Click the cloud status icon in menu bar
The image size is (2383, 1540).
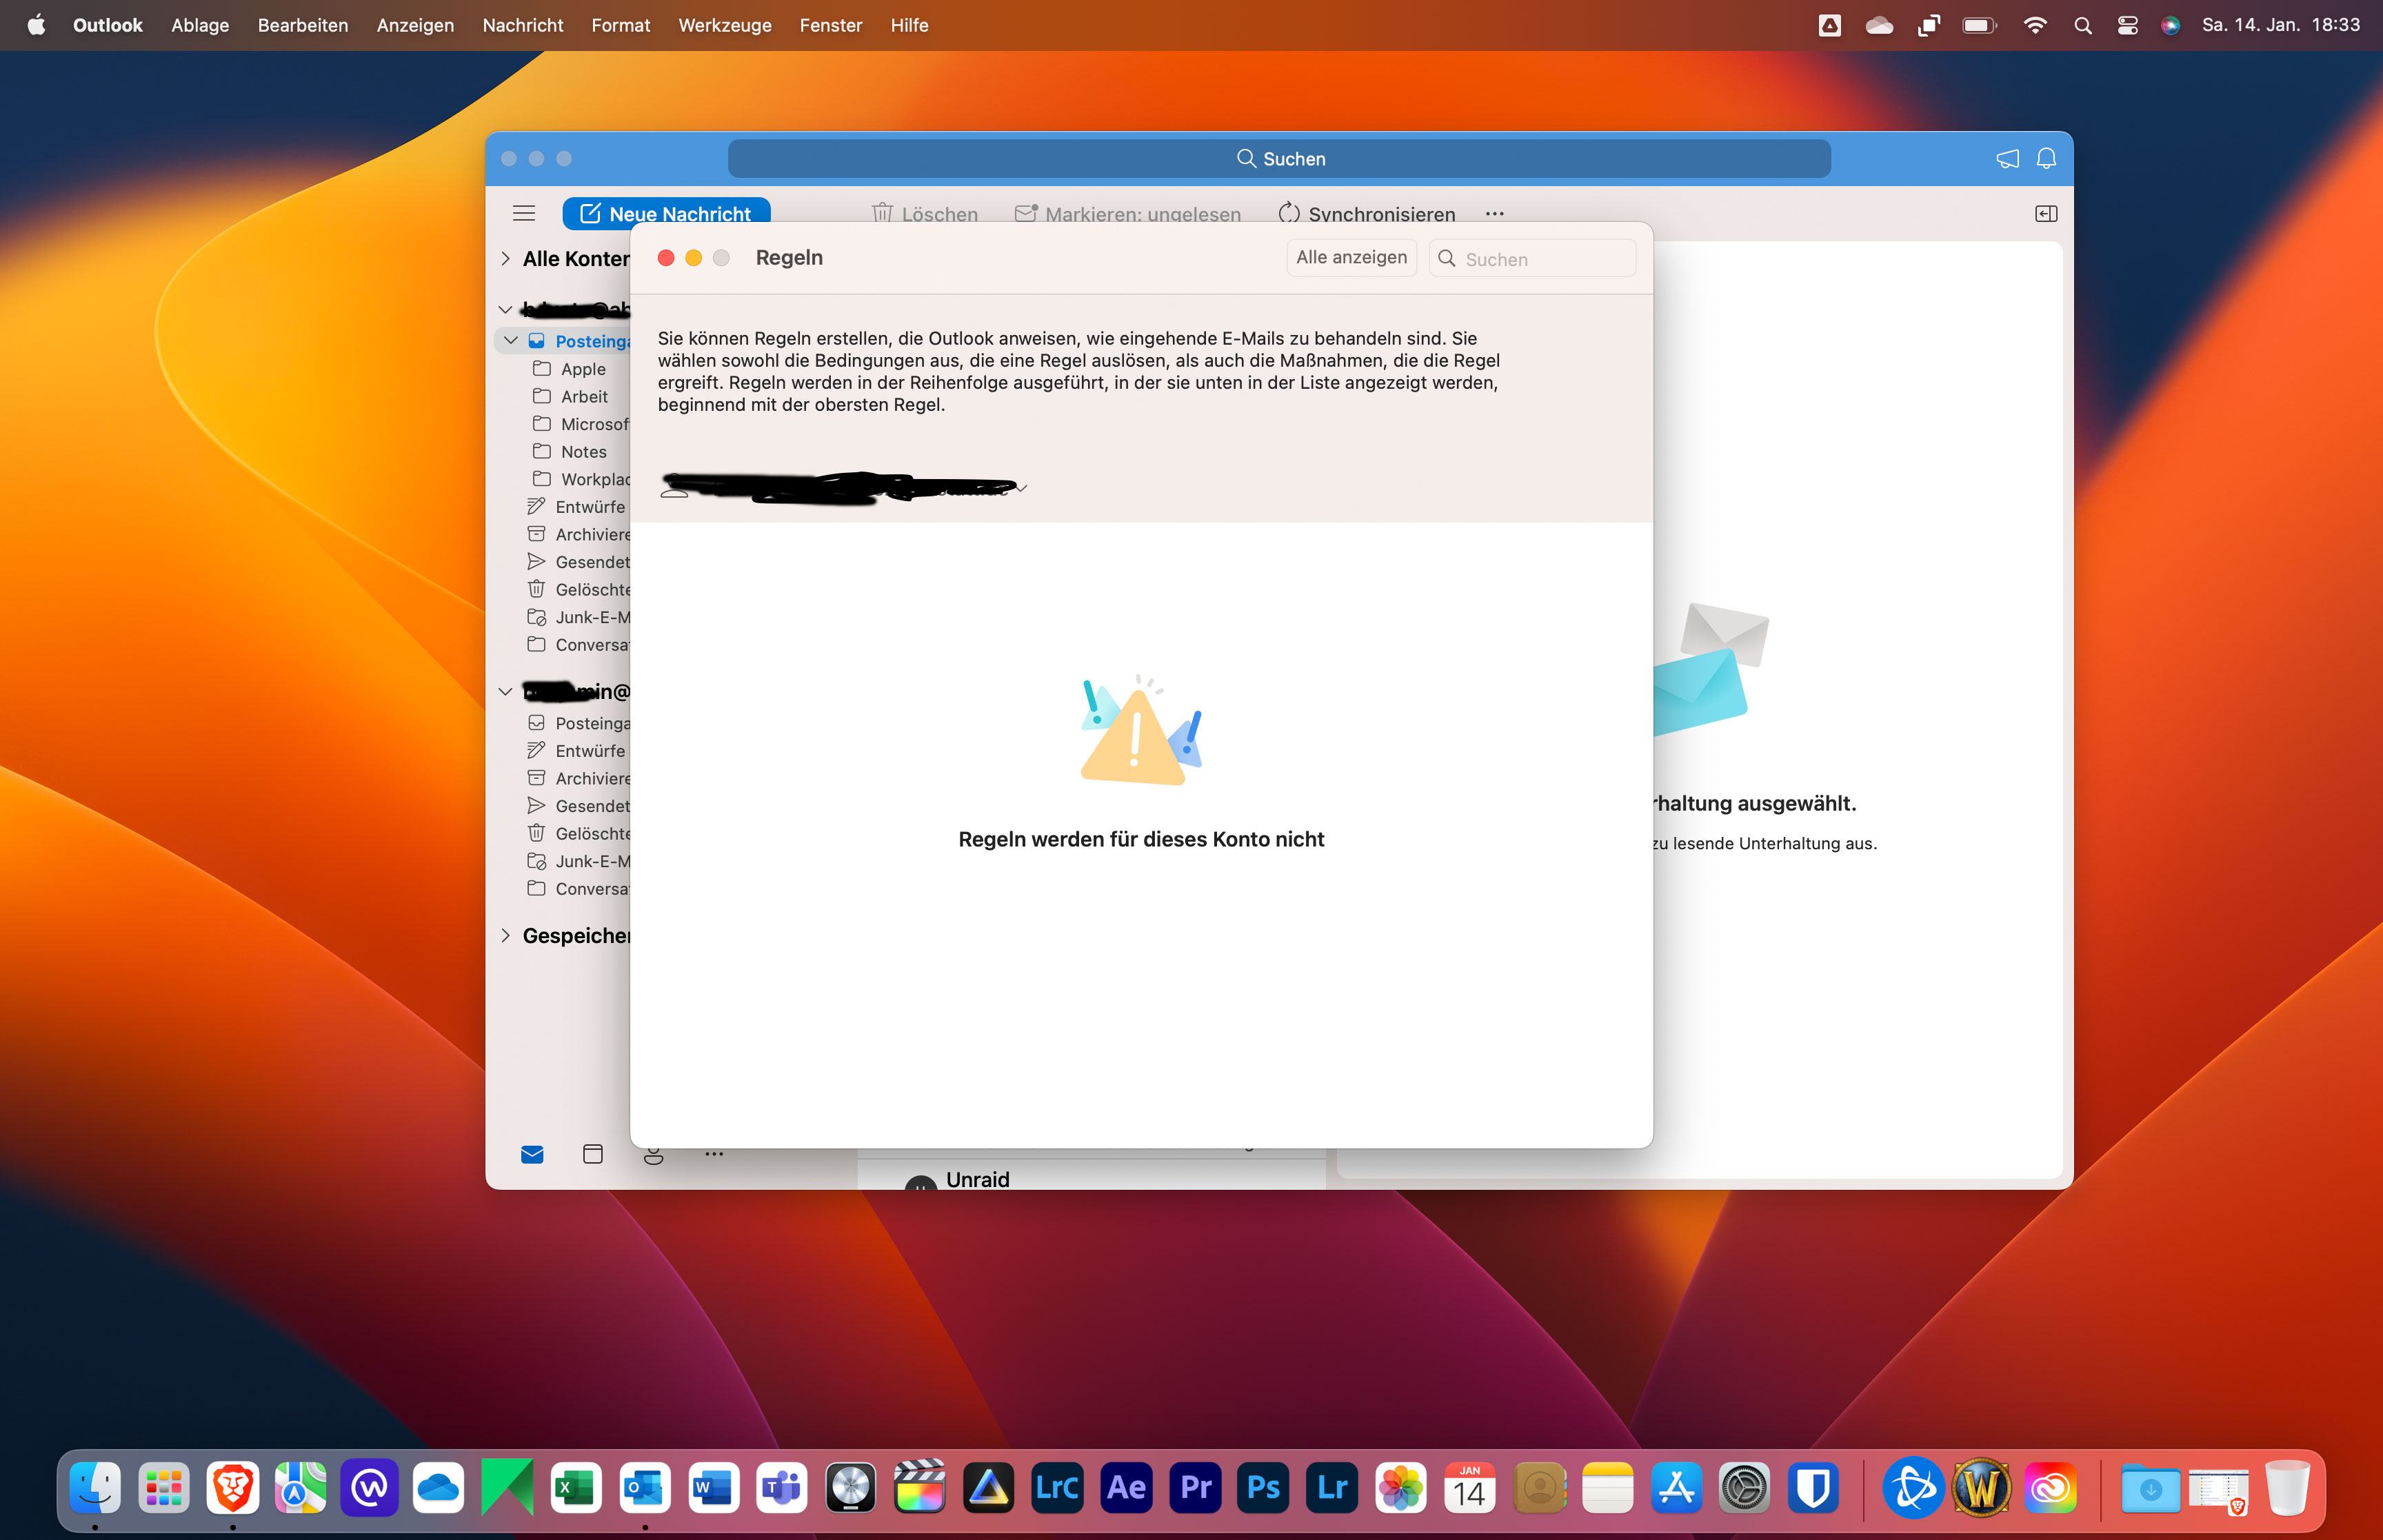coord(1879,25)
